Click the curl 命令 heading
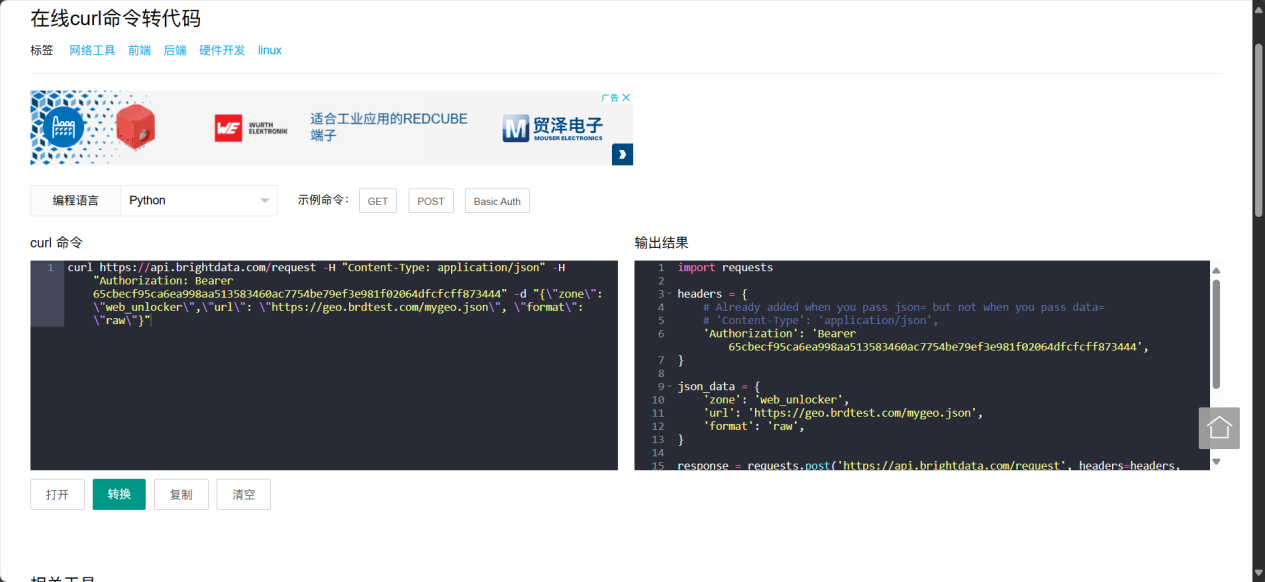Screen dimensions: 1265x582 [x=57, y=242]
